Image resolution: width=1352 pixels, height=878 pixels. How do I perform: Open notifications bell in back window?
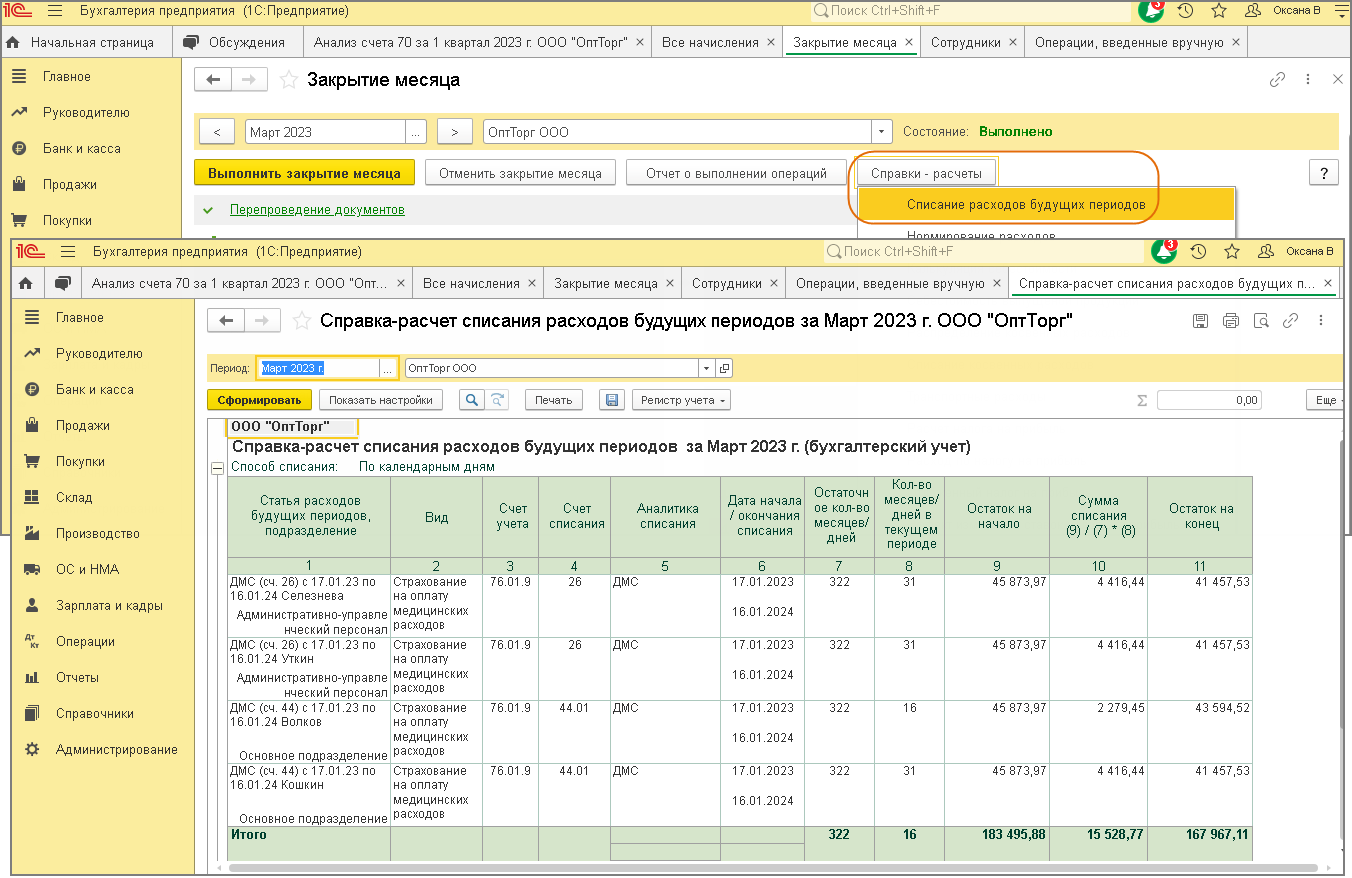1150,10
